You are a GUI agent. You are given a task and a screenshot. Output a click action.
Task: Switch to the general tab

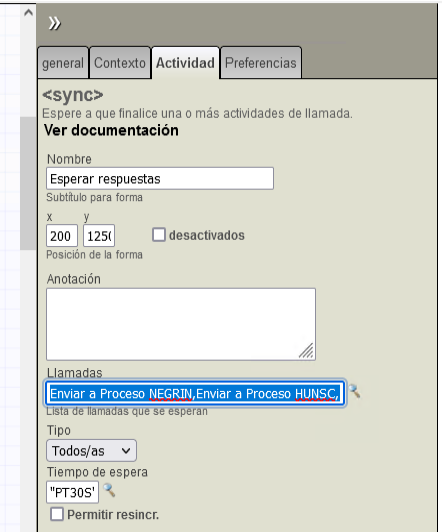click(x=63, y=63)
